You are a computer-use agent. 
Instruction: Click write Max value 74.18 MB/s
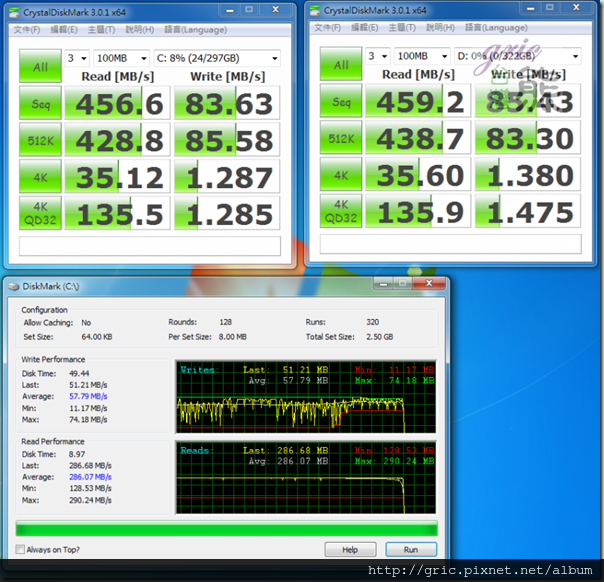coord(88,419)
